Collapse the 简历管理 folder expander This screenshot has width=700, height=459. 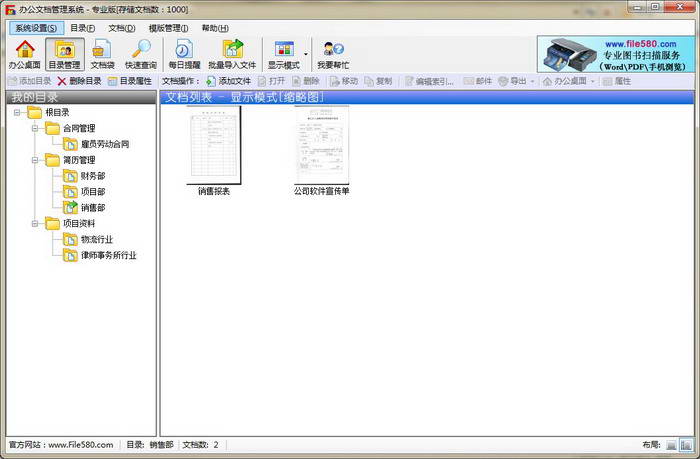coord(35,160)
